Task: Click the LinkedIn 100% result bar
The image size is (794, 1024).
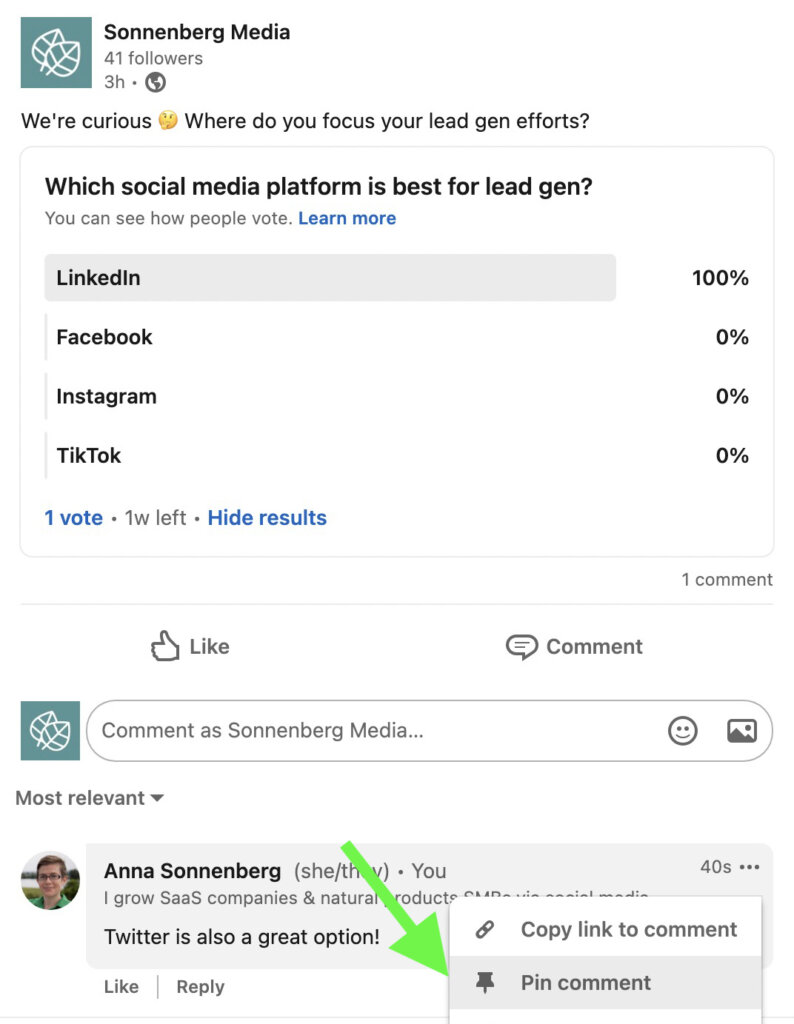Action: [x=330, y=278]
